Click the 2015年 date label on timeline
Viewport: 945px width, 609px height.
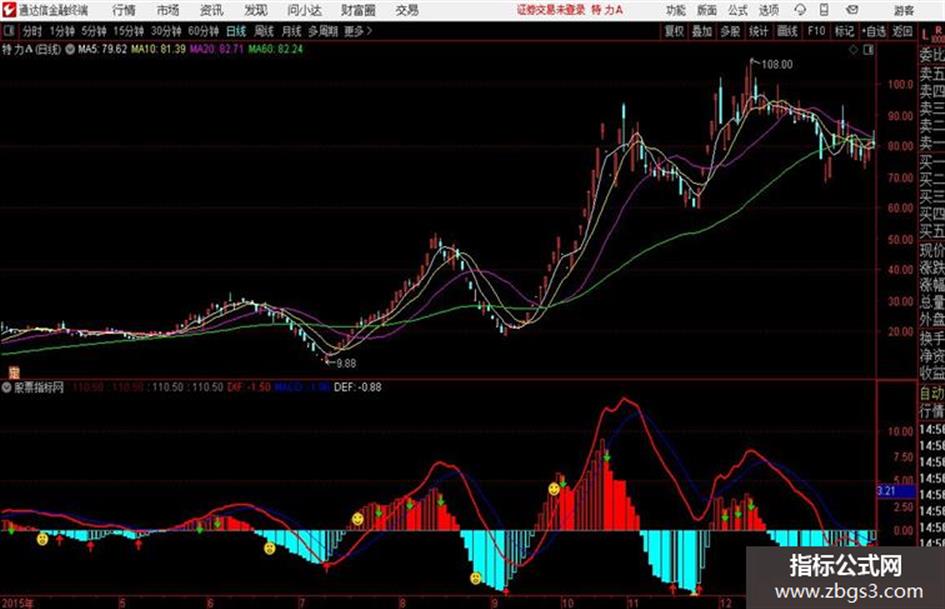coord(17,603)
